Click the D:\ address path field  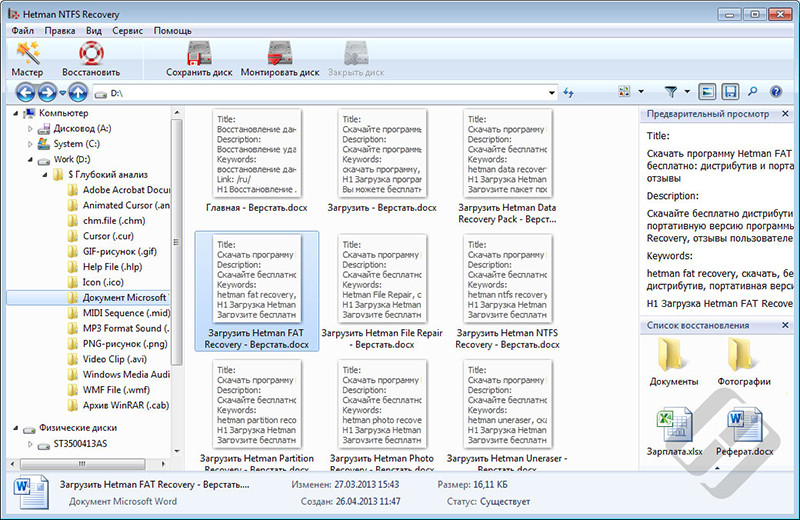[x=327, y=93]
